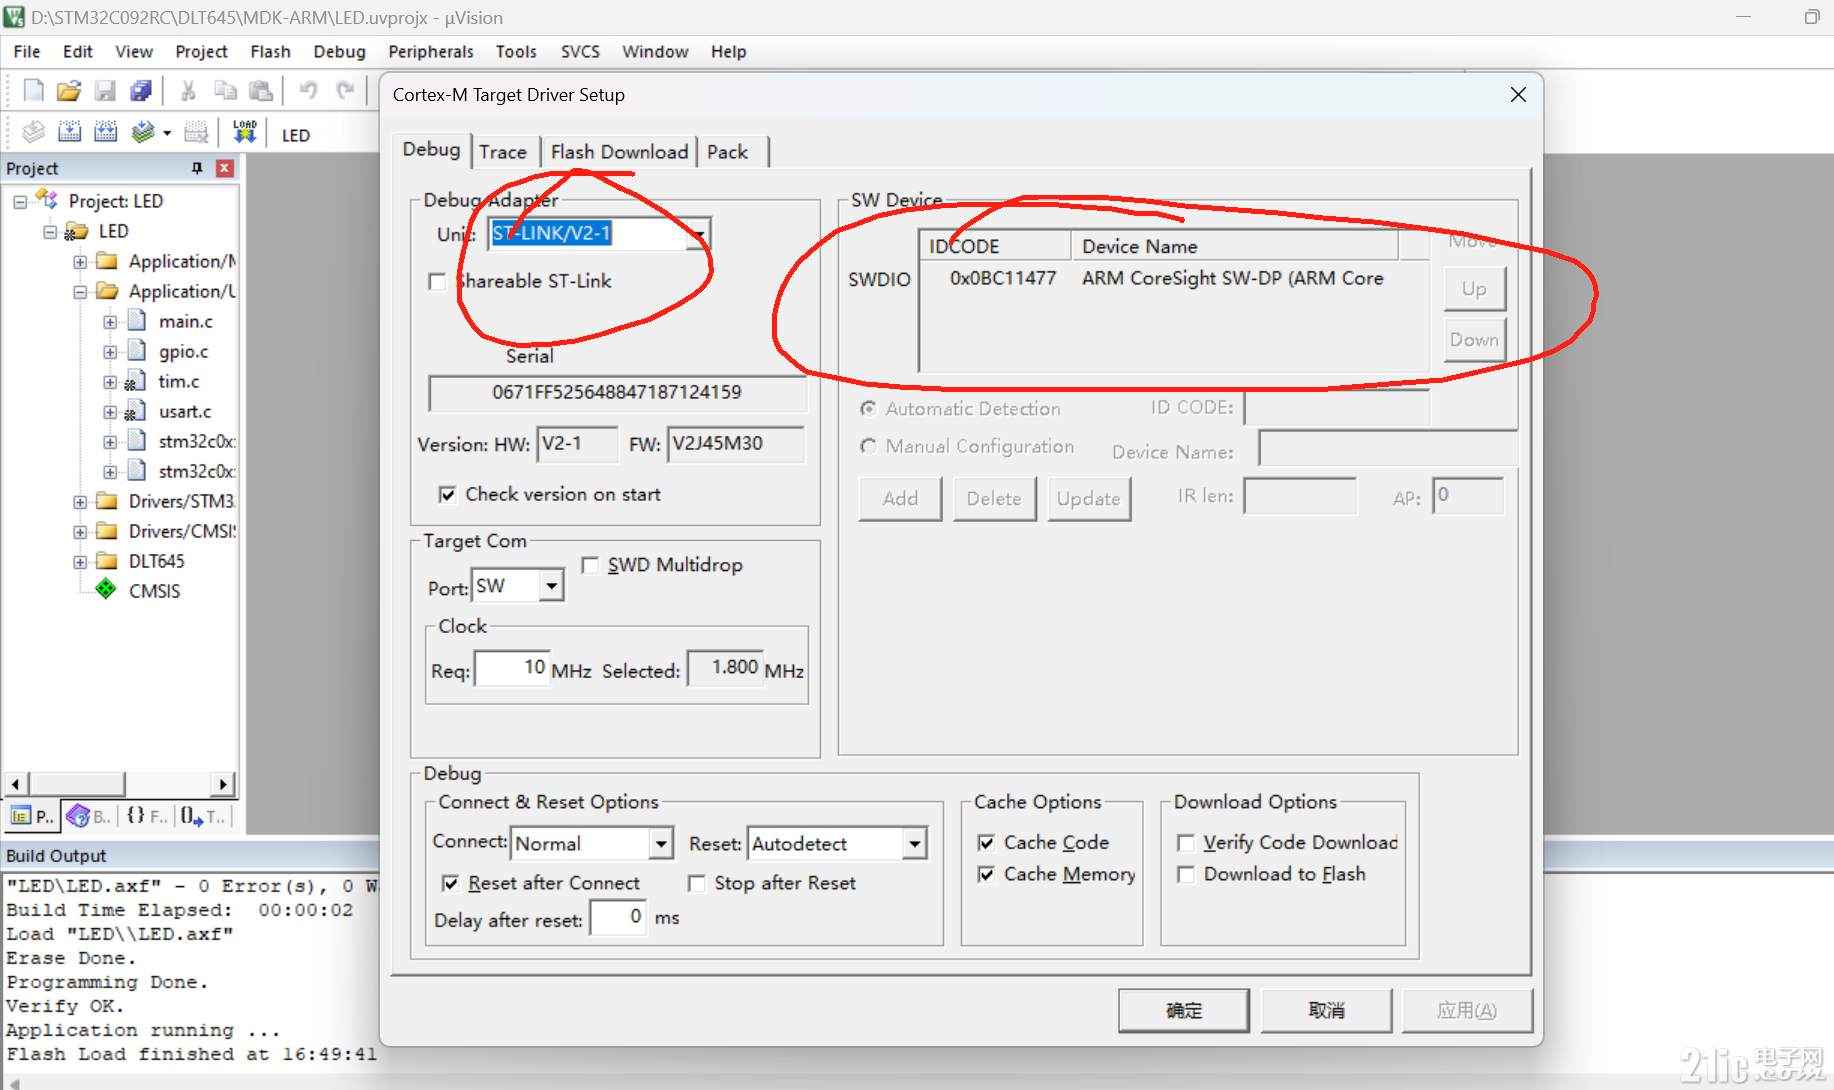Toggle Check version on start checkbox
This screenshot has height=1090, width=1834.
coord(448,495)
